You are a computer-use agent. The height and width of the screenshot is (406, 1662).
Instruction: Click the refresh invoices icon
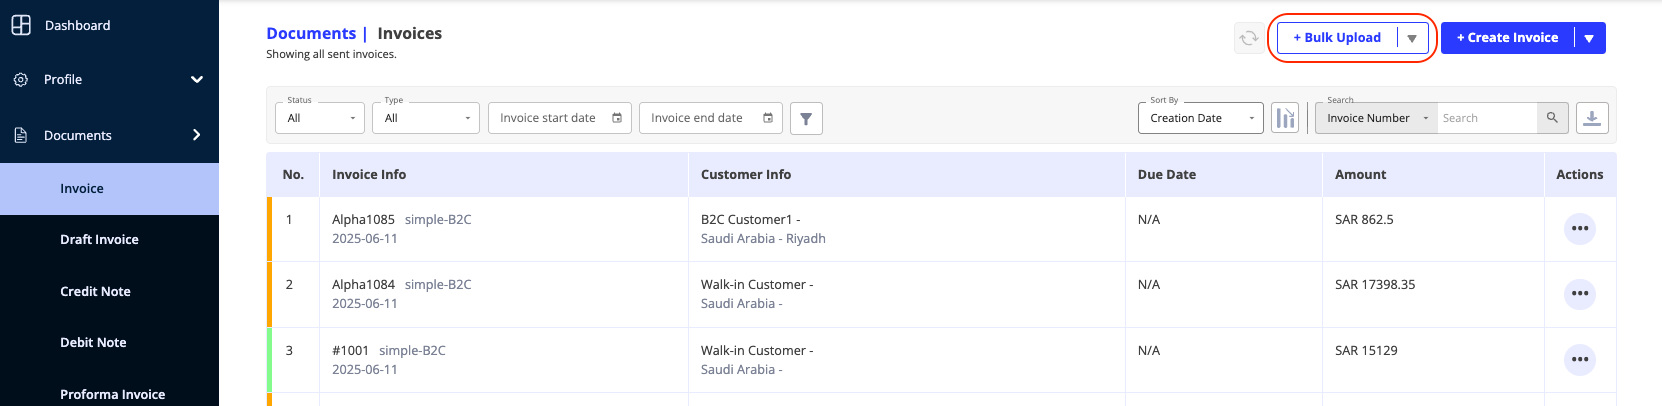pos(1249,38)
